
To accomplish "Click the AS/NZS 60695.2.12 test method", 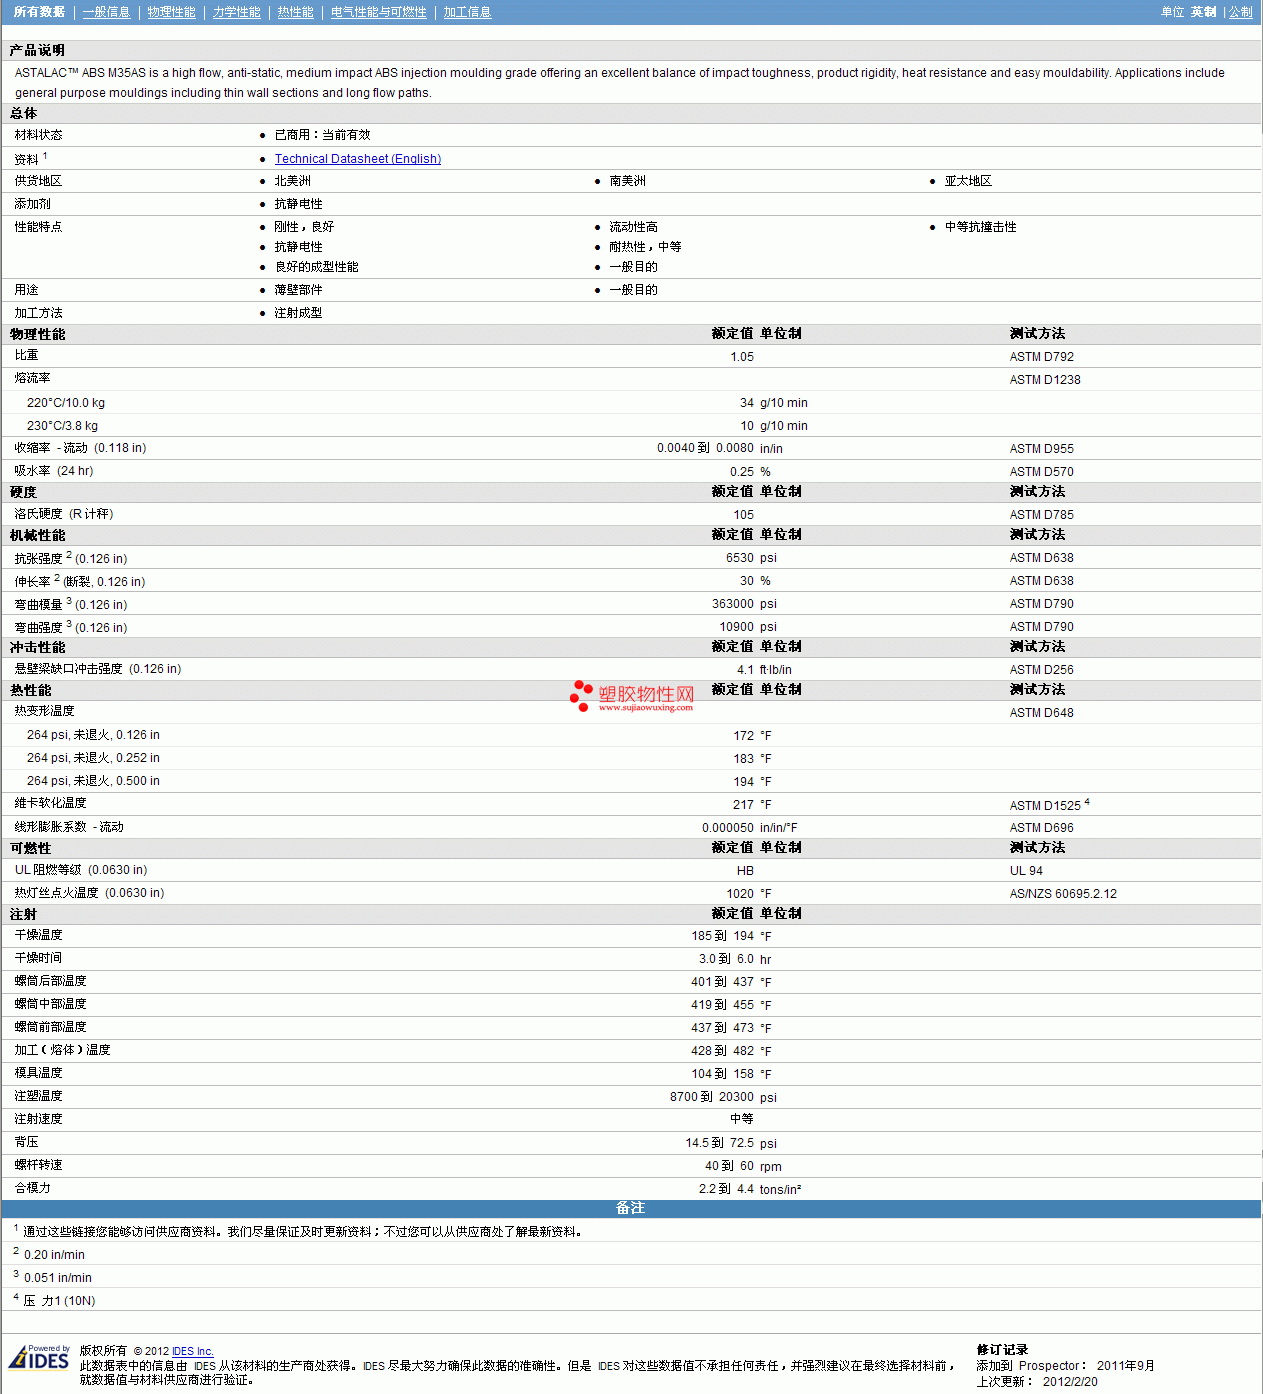I will coord(1063,894).
